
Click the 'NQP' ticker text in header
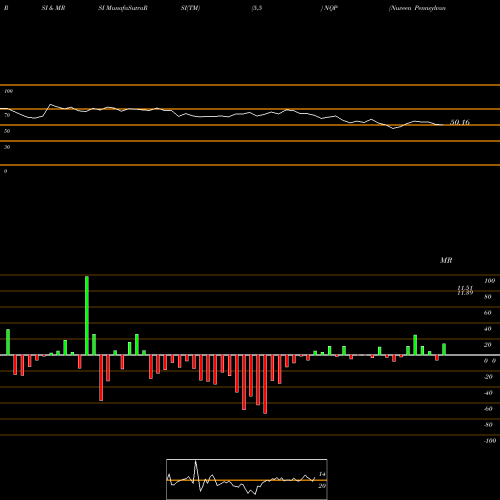[x=330, y=8]
